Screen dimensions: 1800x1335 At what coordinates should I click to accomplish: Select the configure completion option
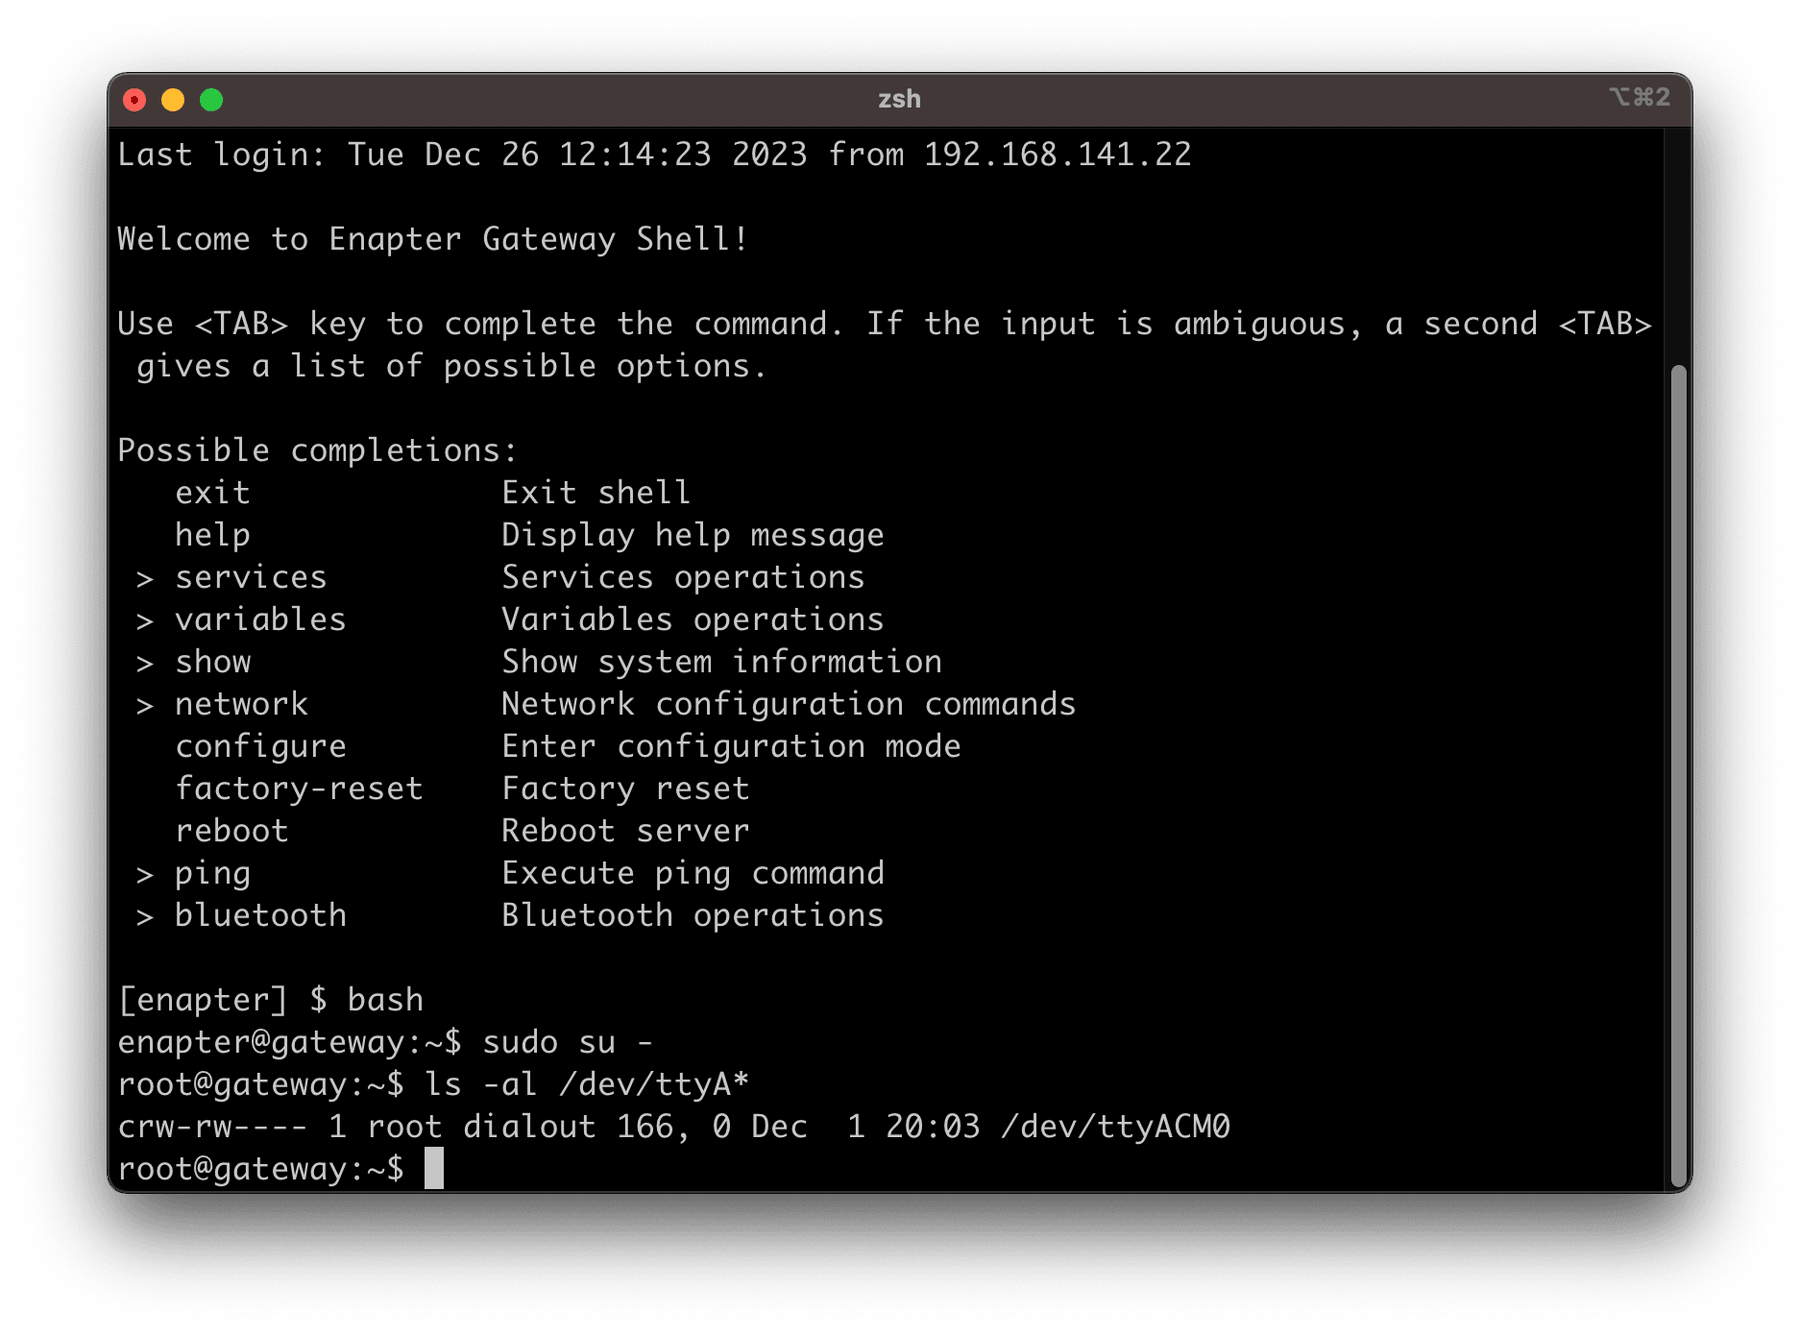pos(260,745)
